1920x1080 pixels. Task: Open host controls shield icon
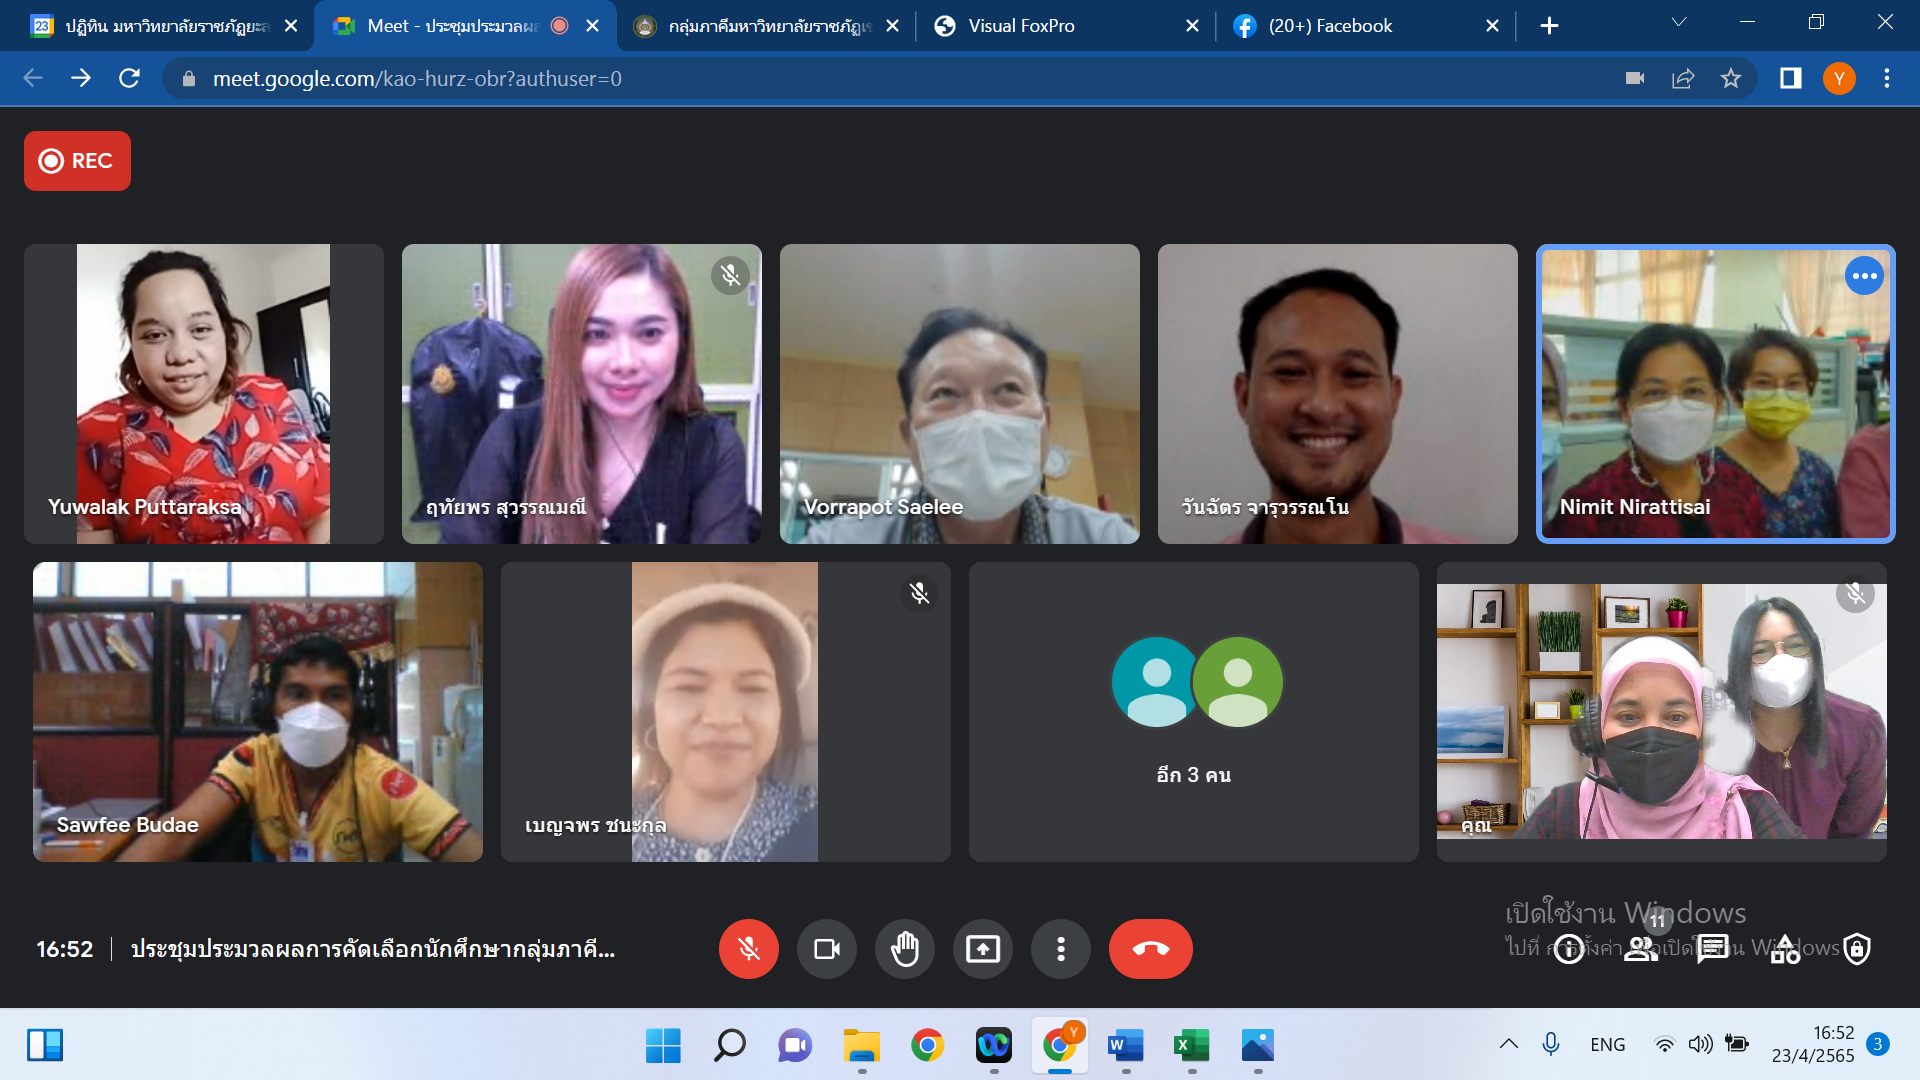coord(1857,948)
